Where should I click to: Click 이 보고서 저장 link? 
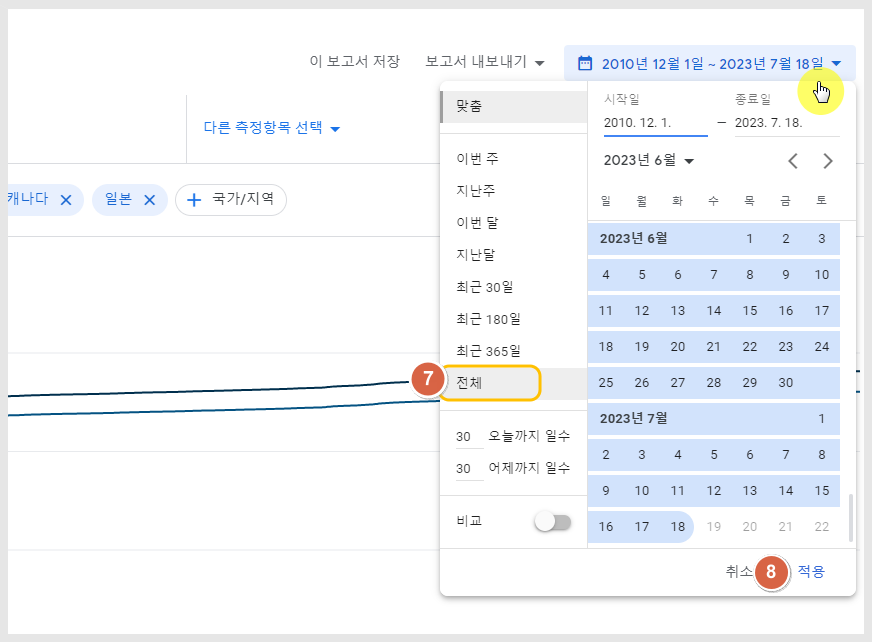coord(355,61)
